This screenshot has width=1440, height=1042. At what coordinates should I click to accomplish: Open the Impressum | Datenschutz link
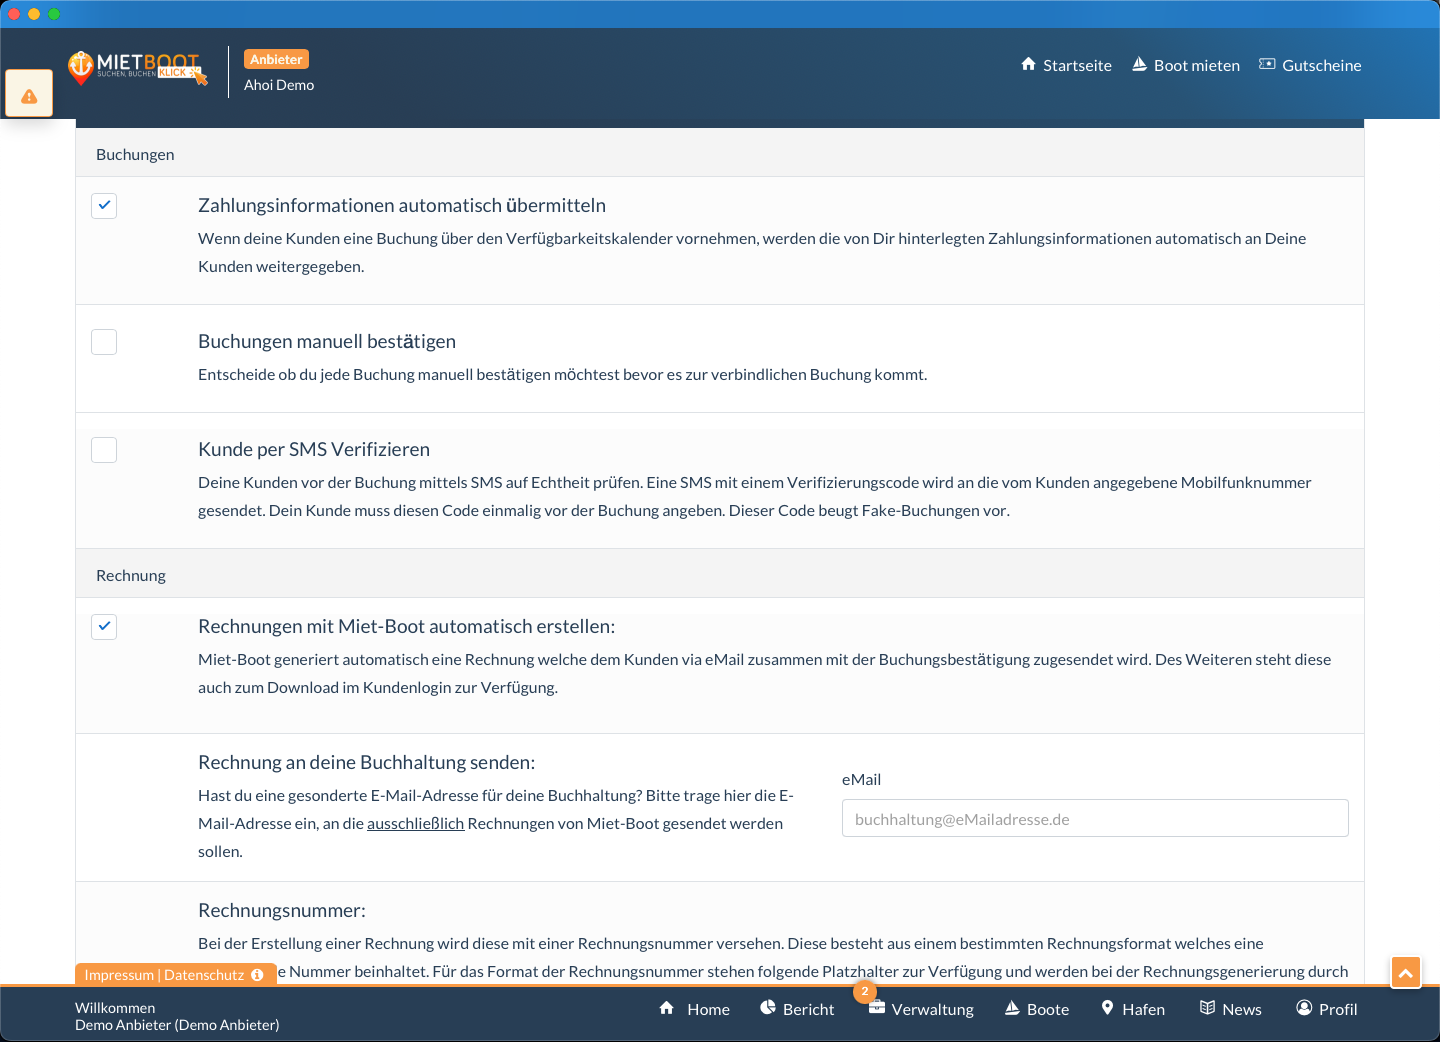[x=164, y=975]
